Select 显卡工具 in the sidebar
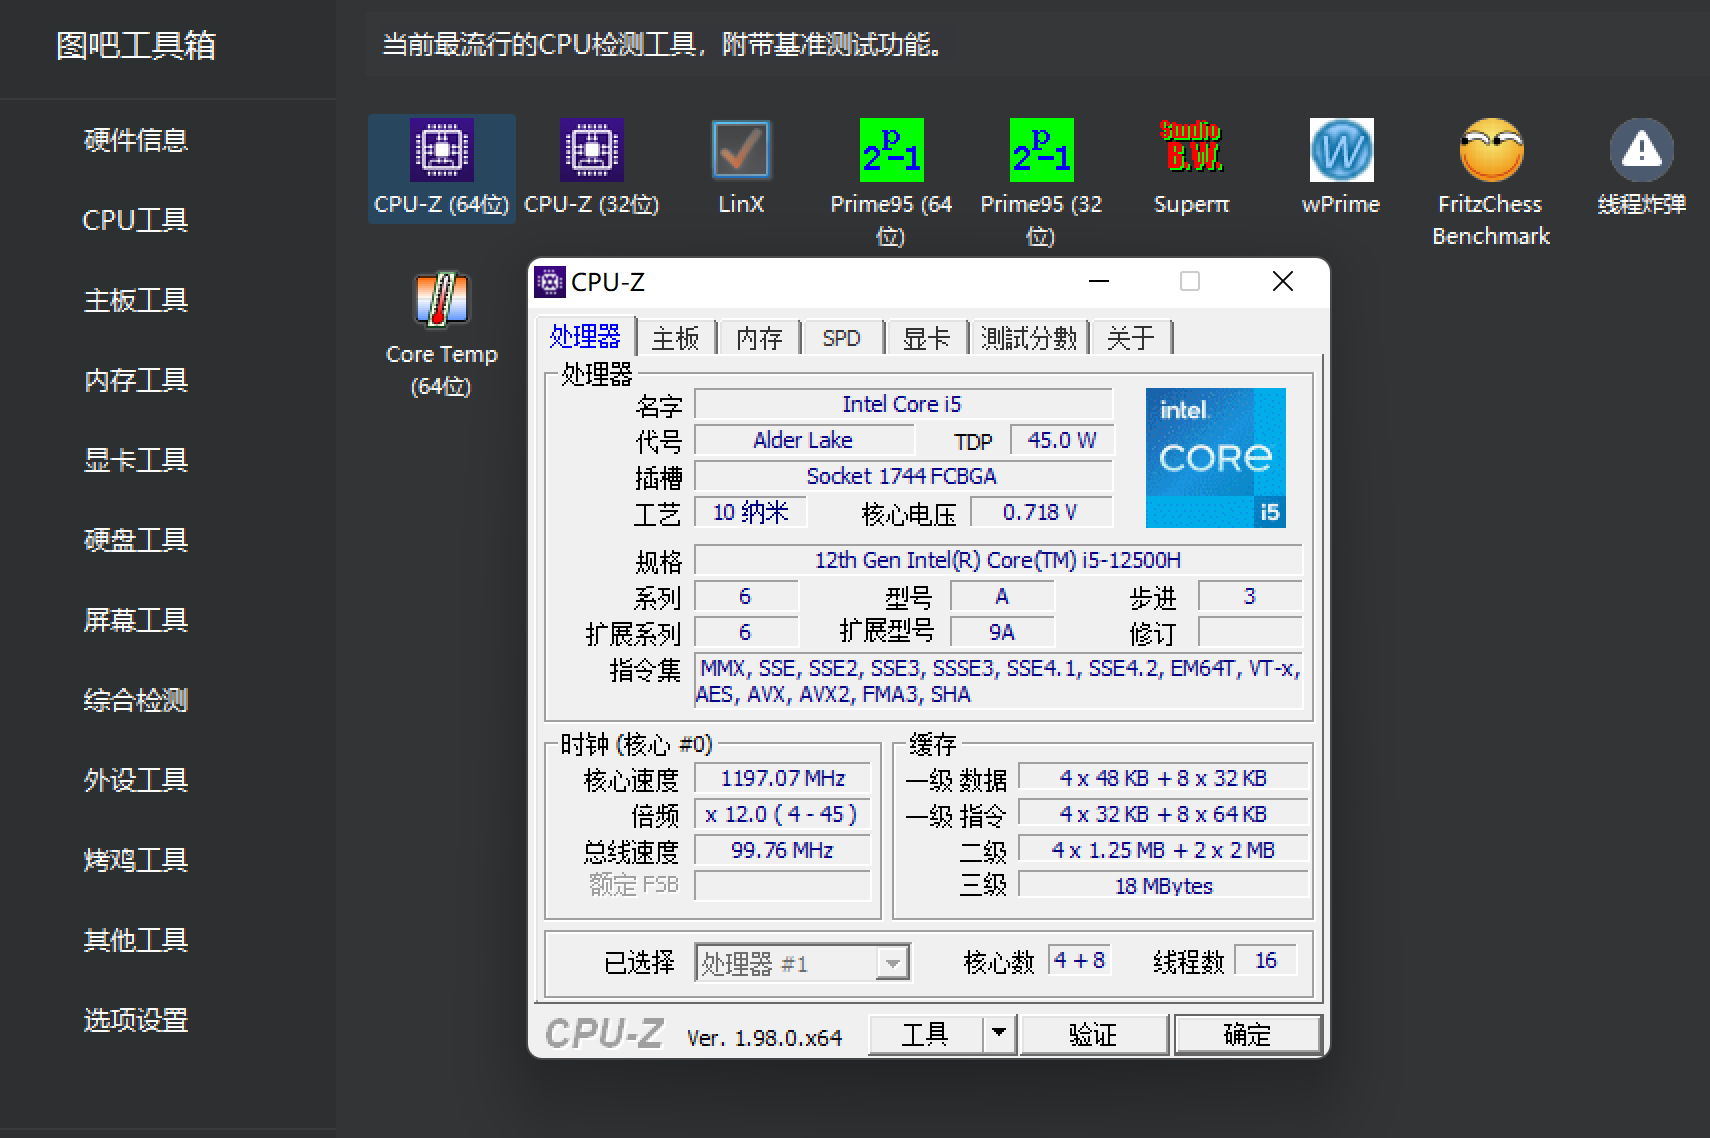 (x=136, y=460)
